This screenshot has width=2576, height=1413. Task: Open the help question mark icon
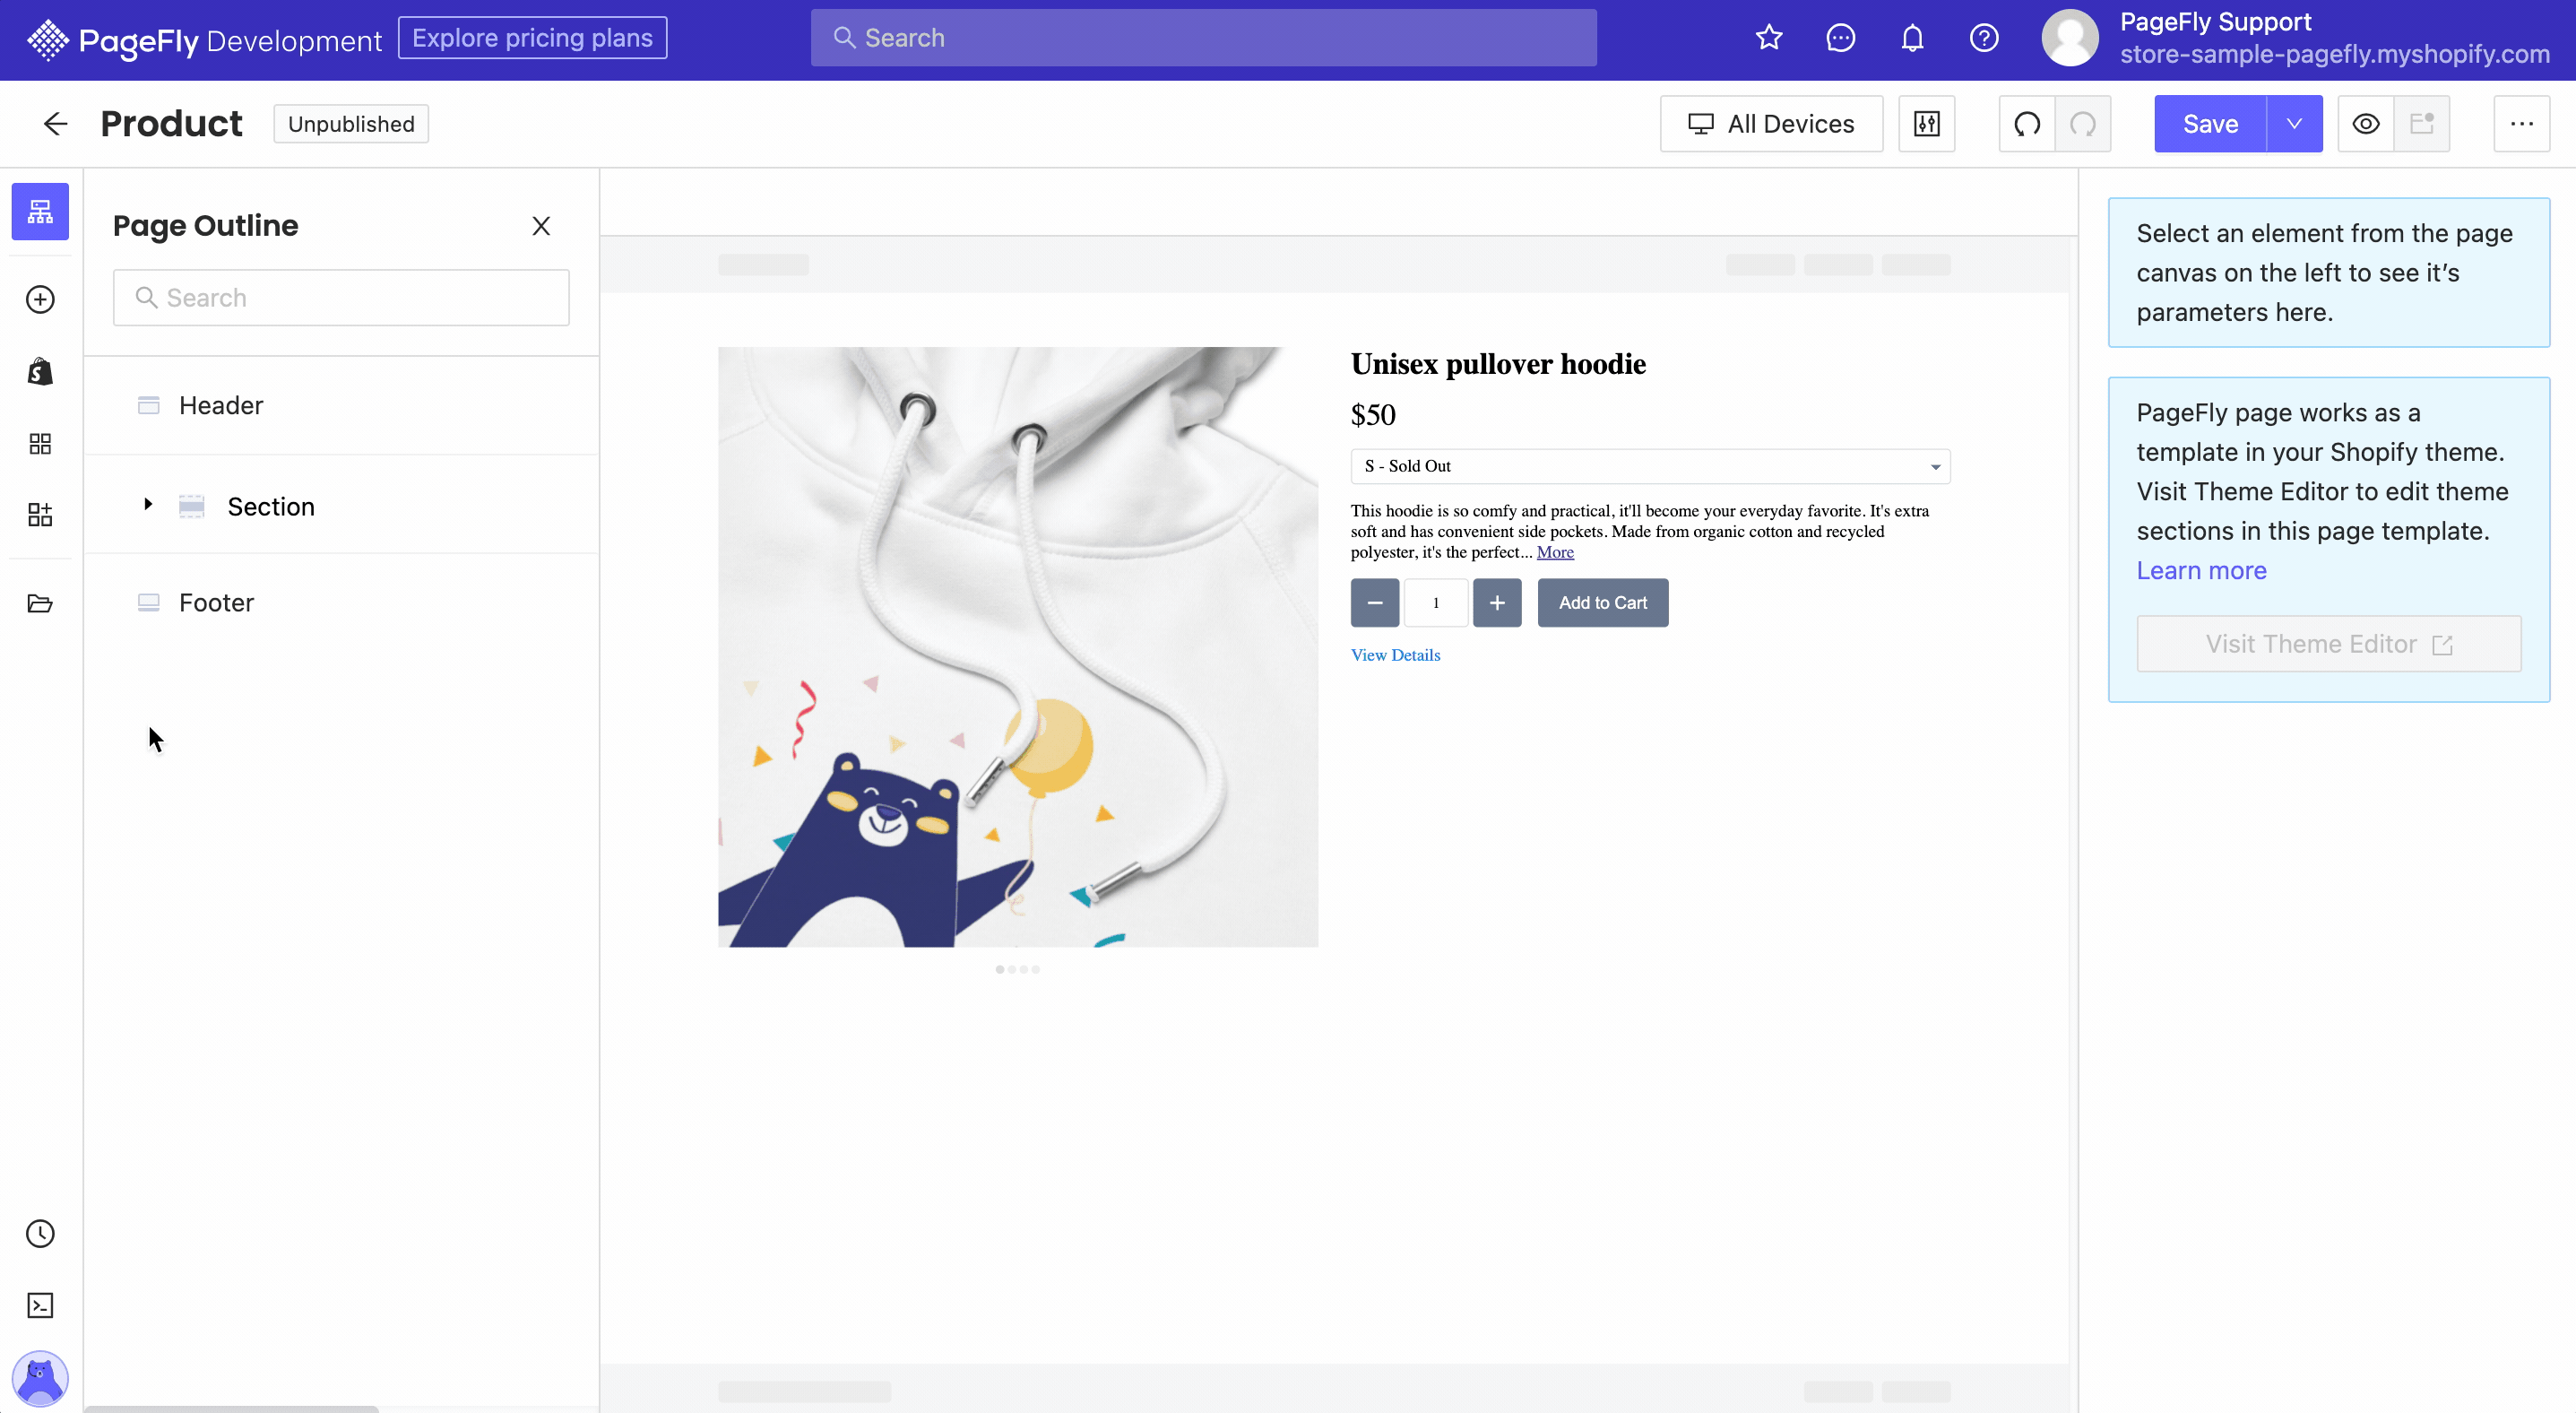[1984, 38]
